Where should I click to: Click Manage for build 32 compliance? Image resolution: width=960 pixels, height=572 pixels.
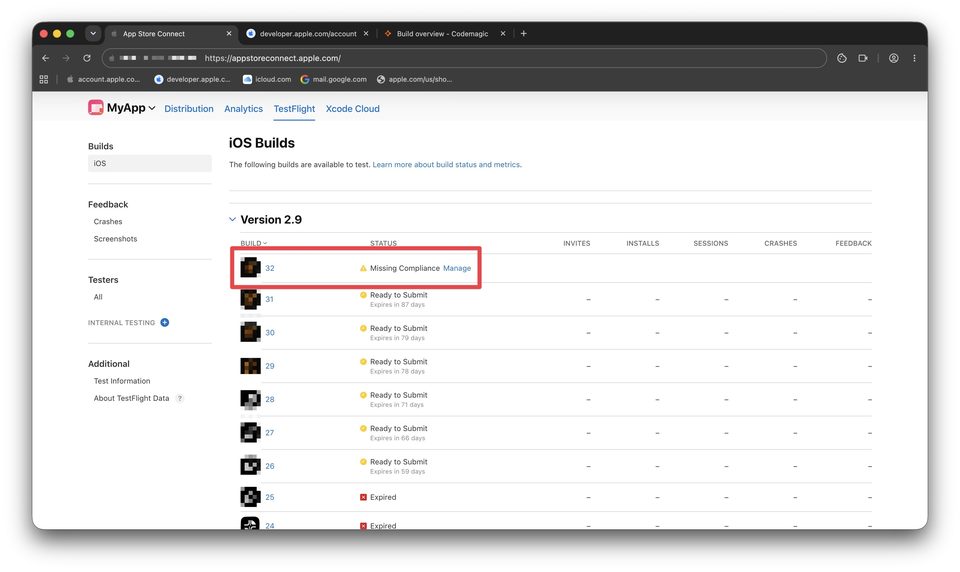(x=457, y=268)
